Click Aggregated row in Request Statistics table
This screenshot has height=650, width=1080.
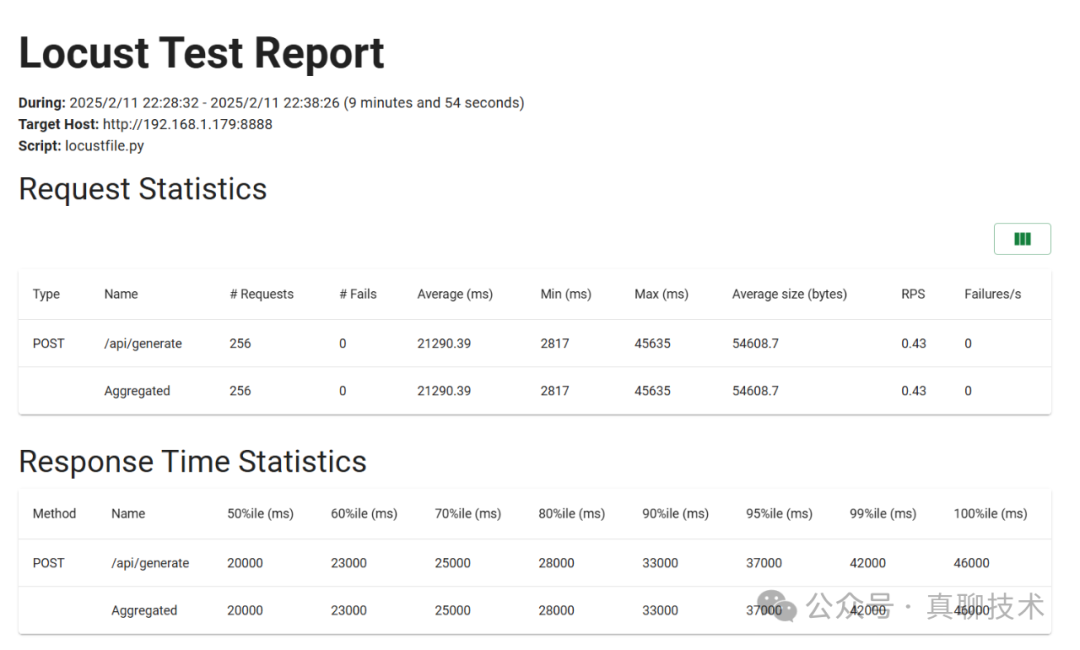pyautogui.click(x=137, y=391)
